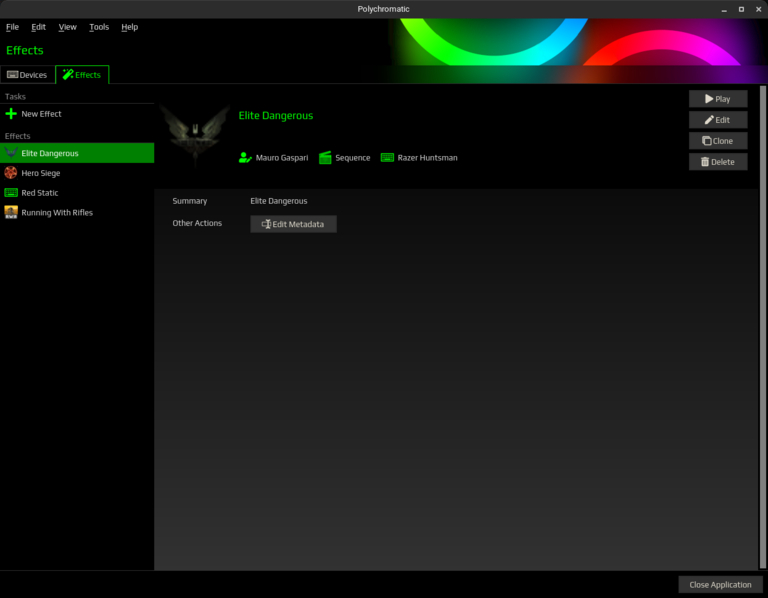The width and height of the screenshot is (768, 598).
Task: Click the Razer Huntsman keyboard icon
Action: pyautogui.click(x=387, y=158)
